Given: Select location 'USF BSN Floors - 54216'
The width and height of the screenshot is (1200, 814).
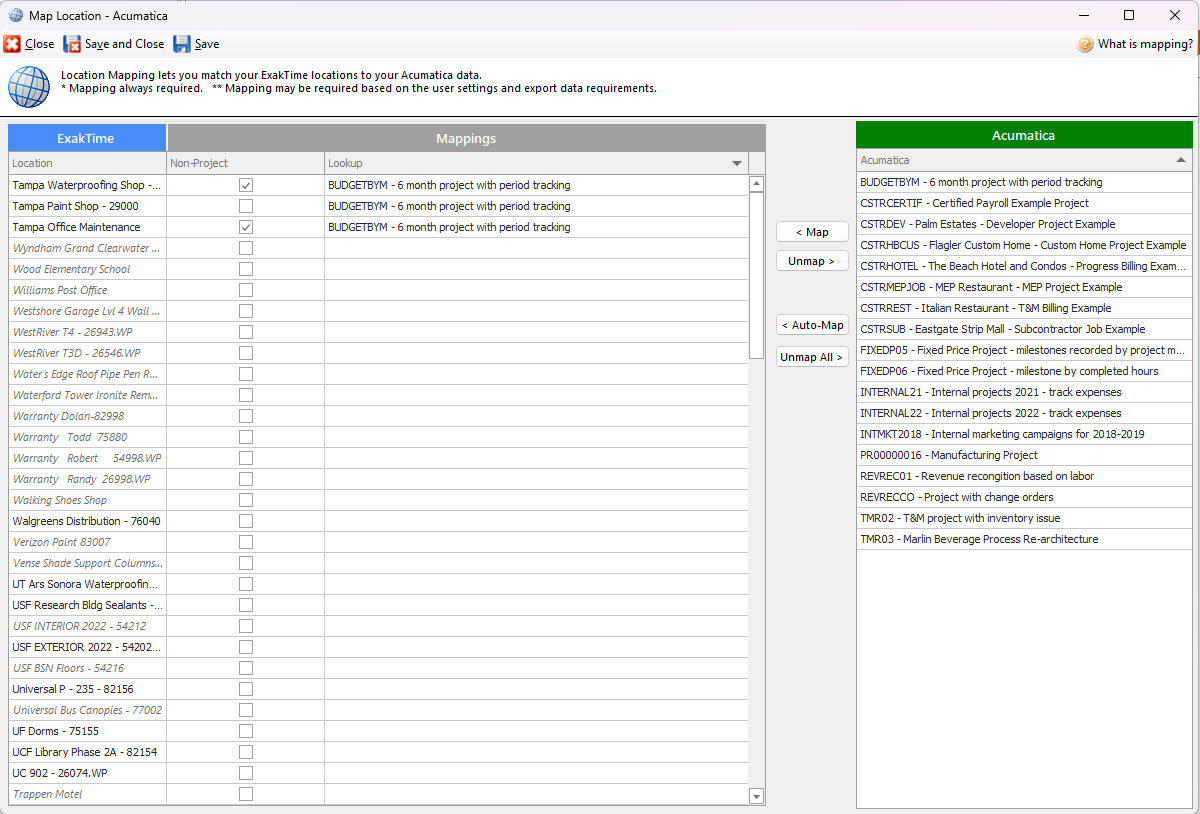Looking at the screenshot, I should 87,668.
